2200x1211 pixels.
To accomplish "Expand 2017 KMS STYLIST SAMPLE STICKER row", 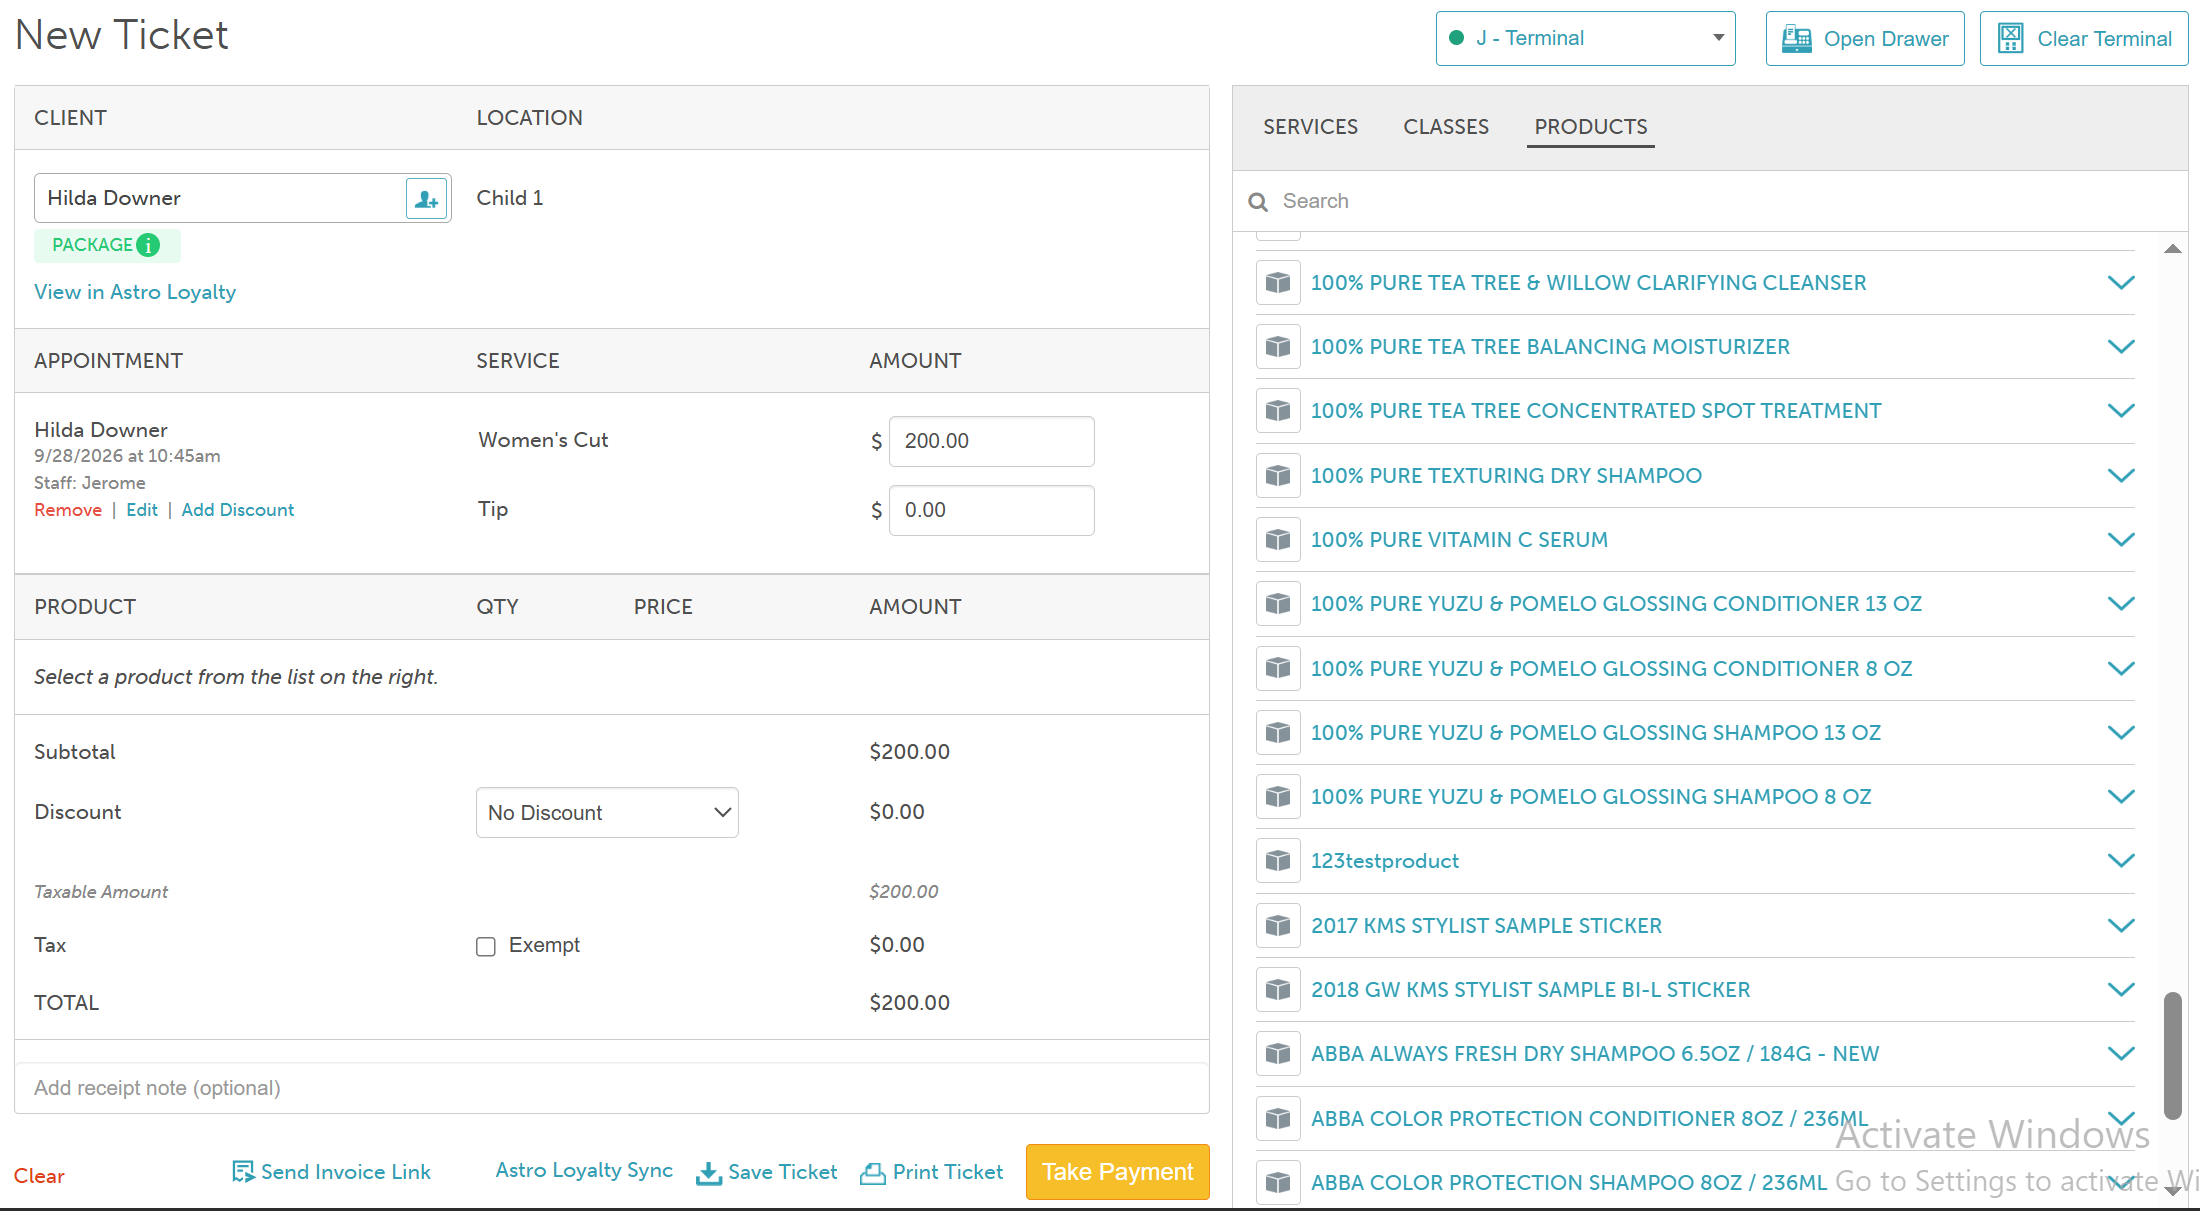I will [1696, 926].
